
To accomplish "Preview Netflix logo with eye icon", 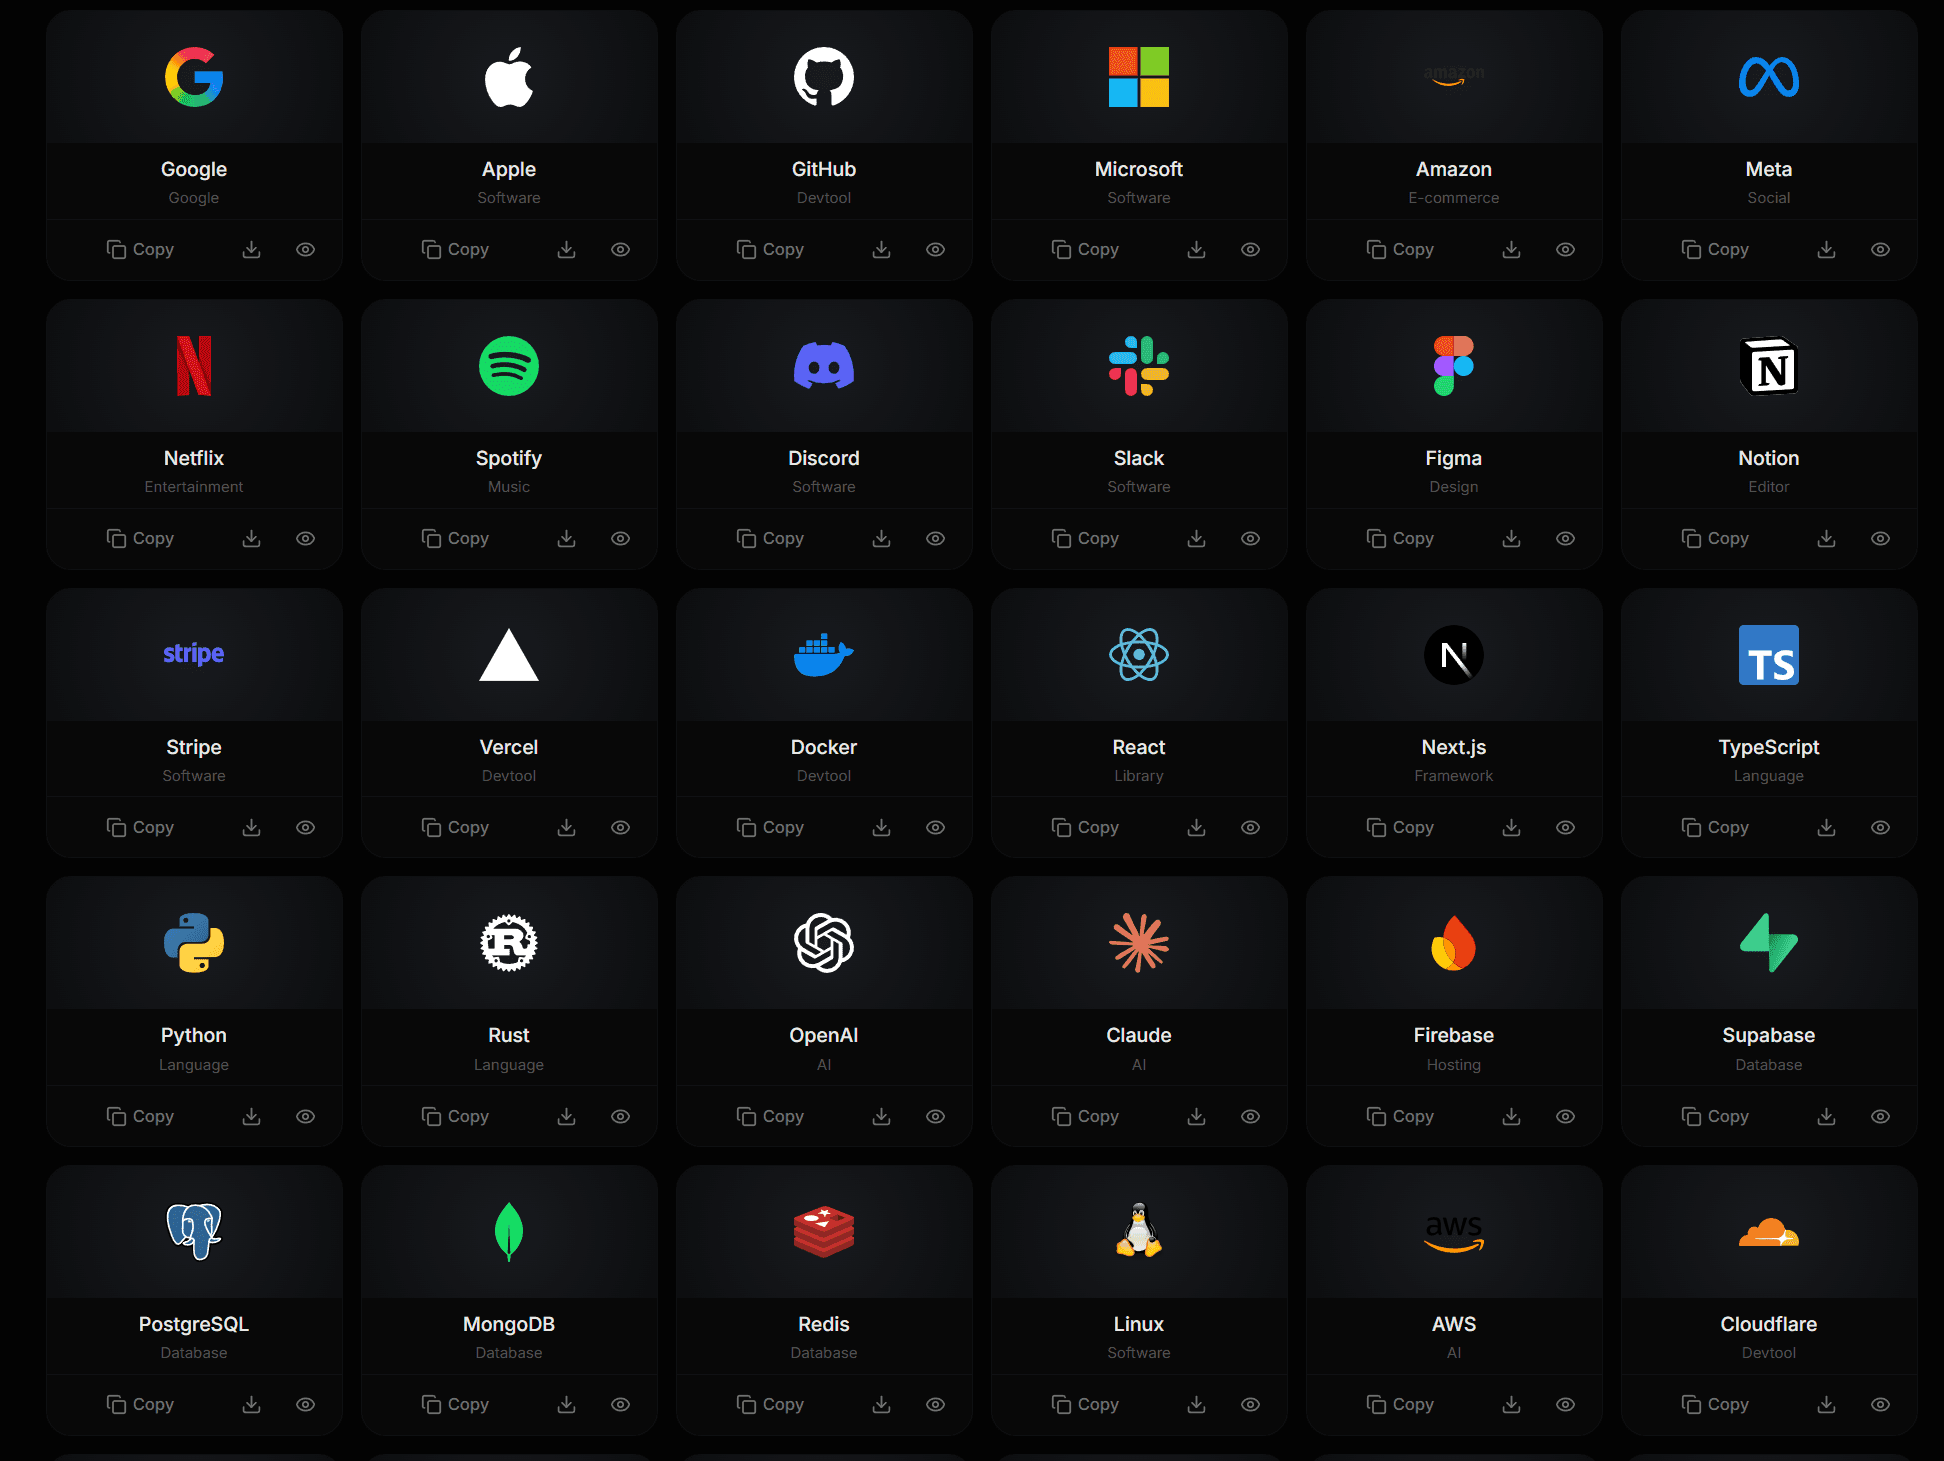I will (x=306, y=539).
